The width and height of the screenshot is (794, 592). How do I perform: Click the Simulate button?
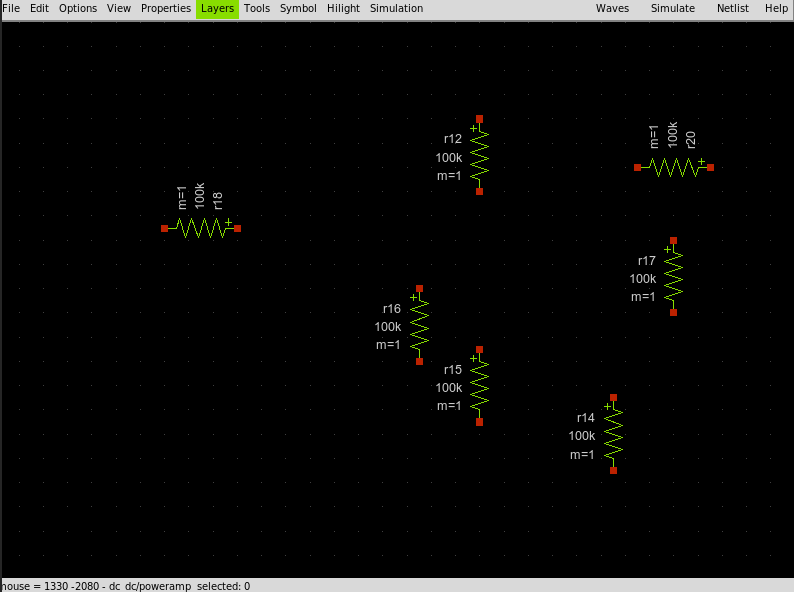(x=673, y=8)
